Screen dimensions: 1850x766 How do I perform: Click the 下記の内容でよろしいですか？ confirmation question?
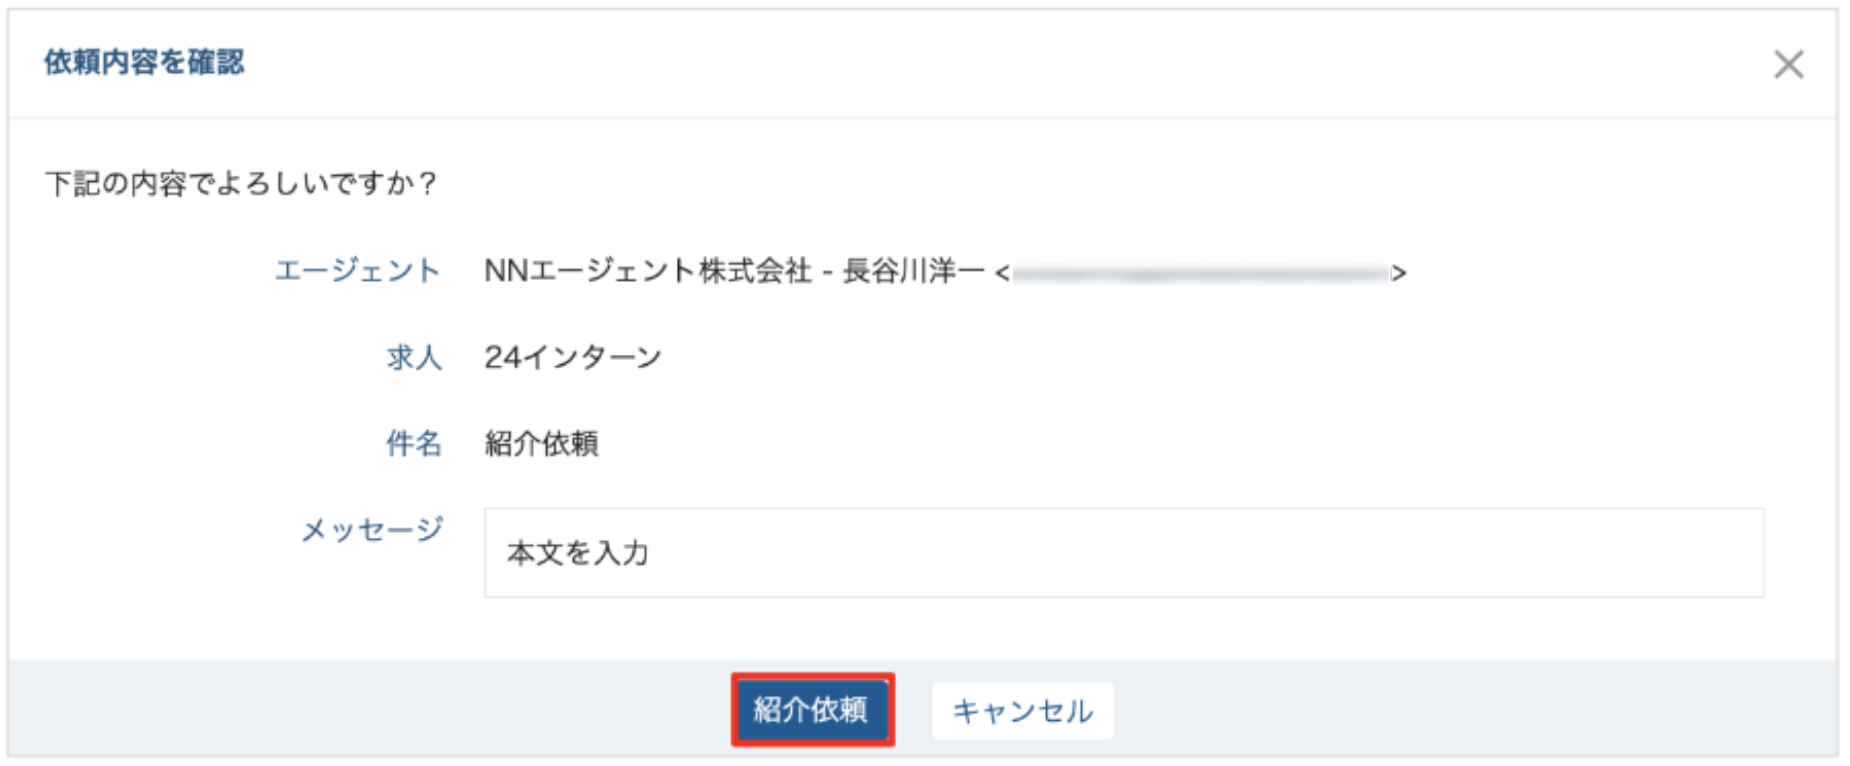241,184
